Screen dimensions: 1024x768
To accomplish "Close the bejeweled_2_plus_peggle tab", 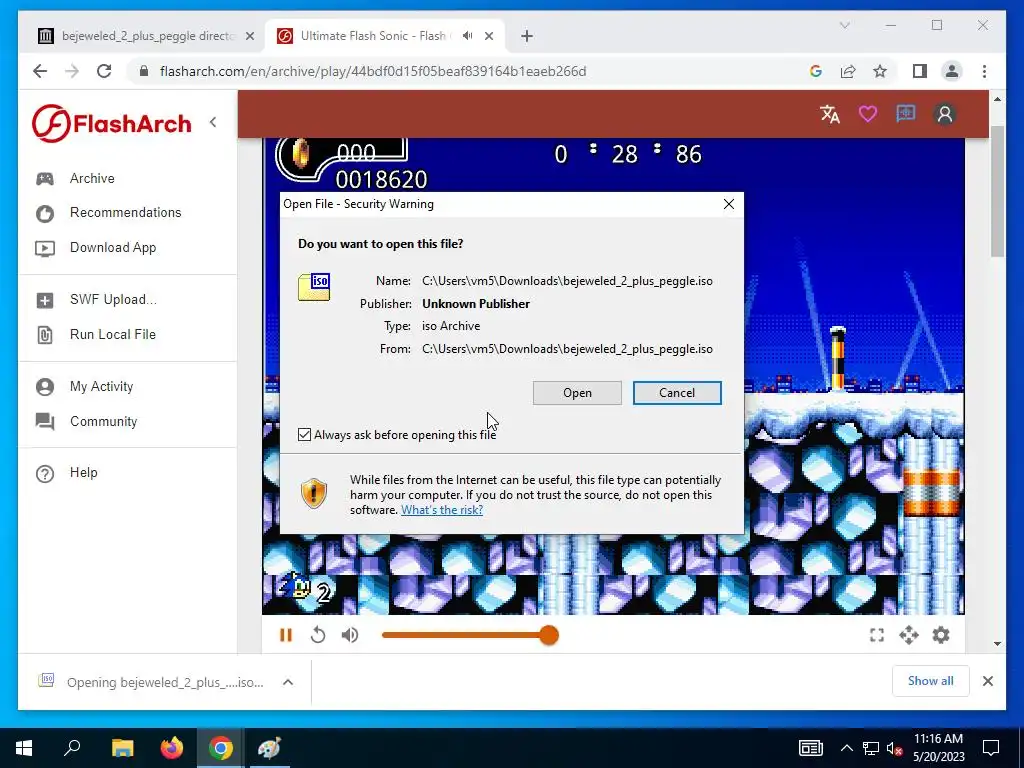I will (x=249, y=36).
